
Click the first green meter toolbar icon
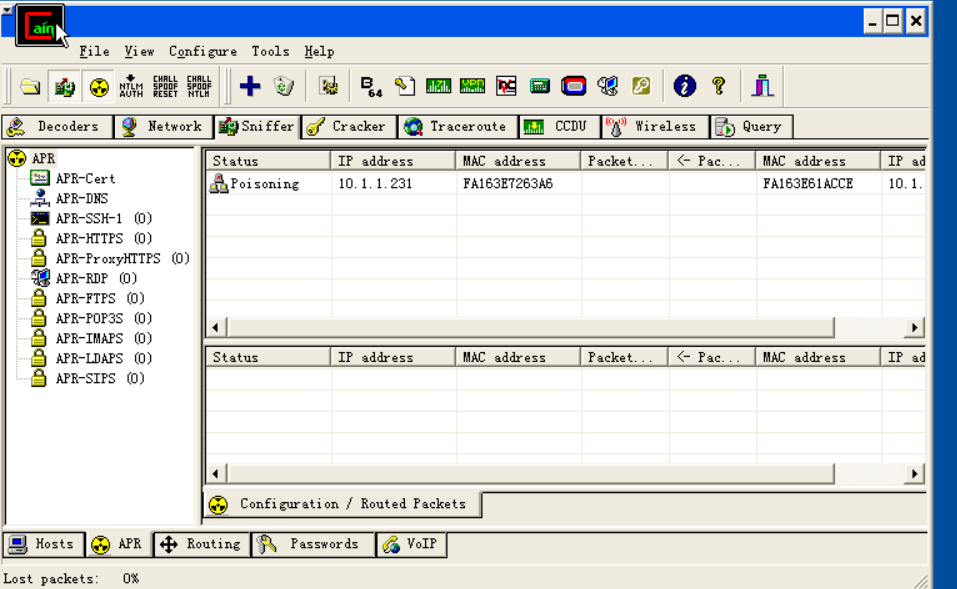tap(438, 86)
